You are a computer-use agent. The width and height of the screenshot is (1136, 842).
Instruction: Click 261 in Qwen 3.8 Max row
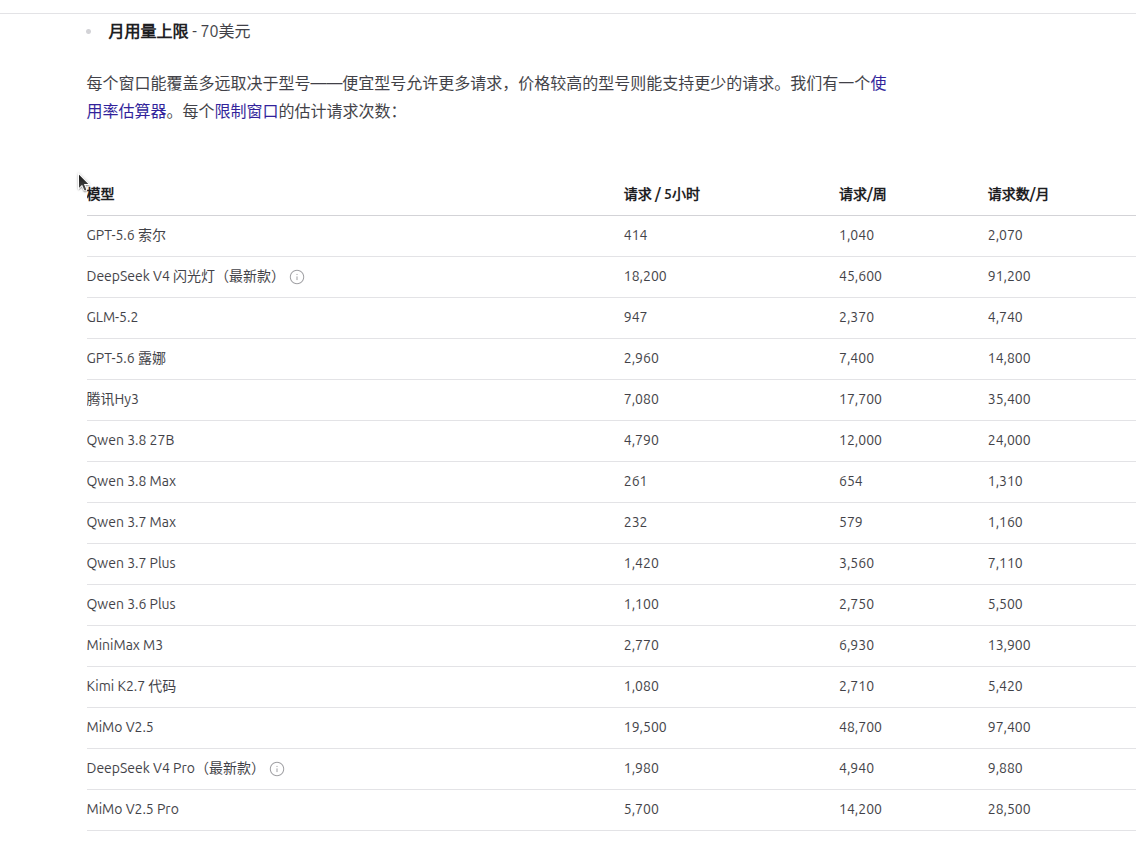[x=635, y=481]
